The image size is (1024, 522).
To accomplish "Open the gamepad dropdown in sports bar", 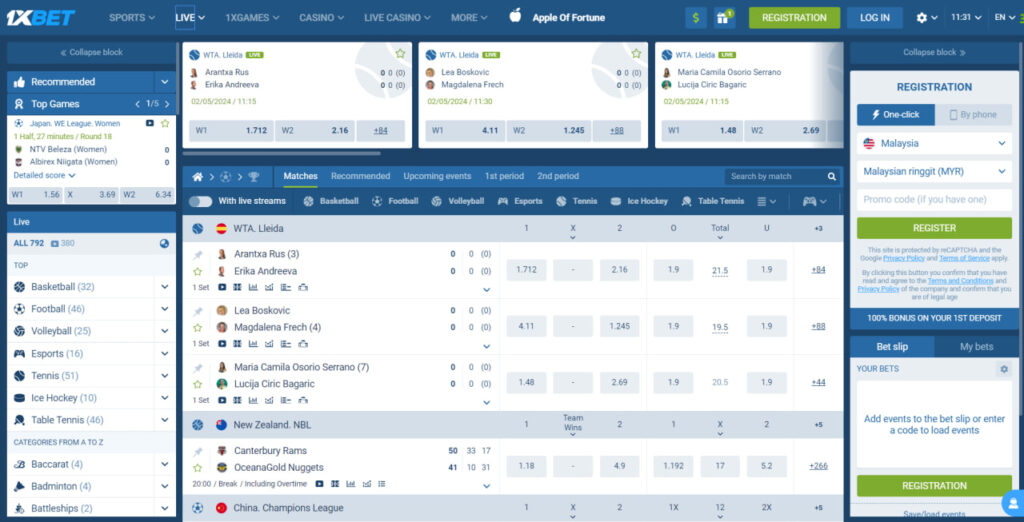I will (x=814, y=201).
